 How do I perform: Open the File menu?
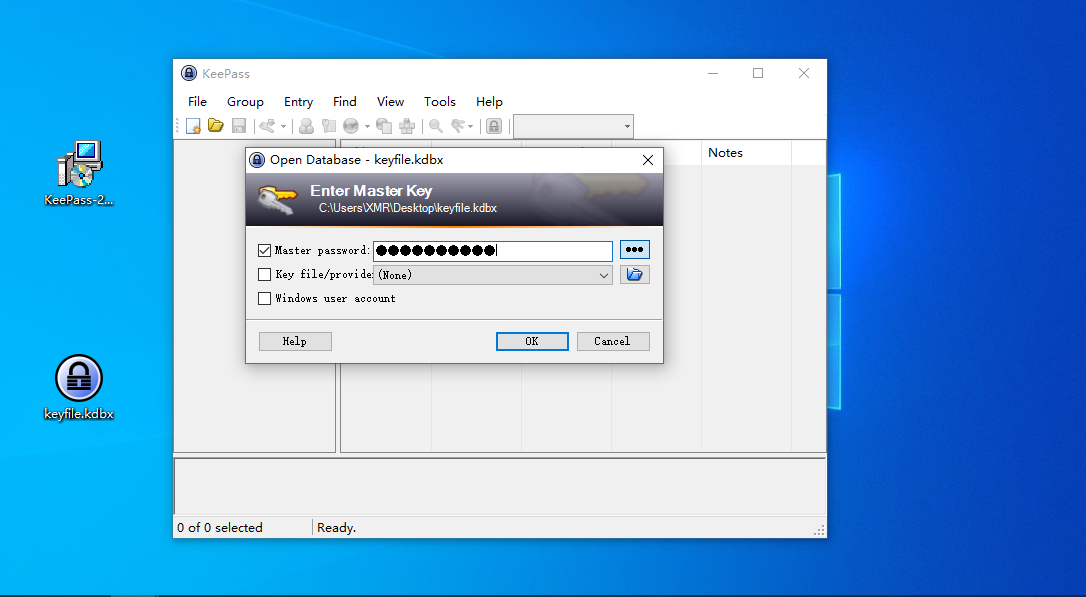click(197, 102)
